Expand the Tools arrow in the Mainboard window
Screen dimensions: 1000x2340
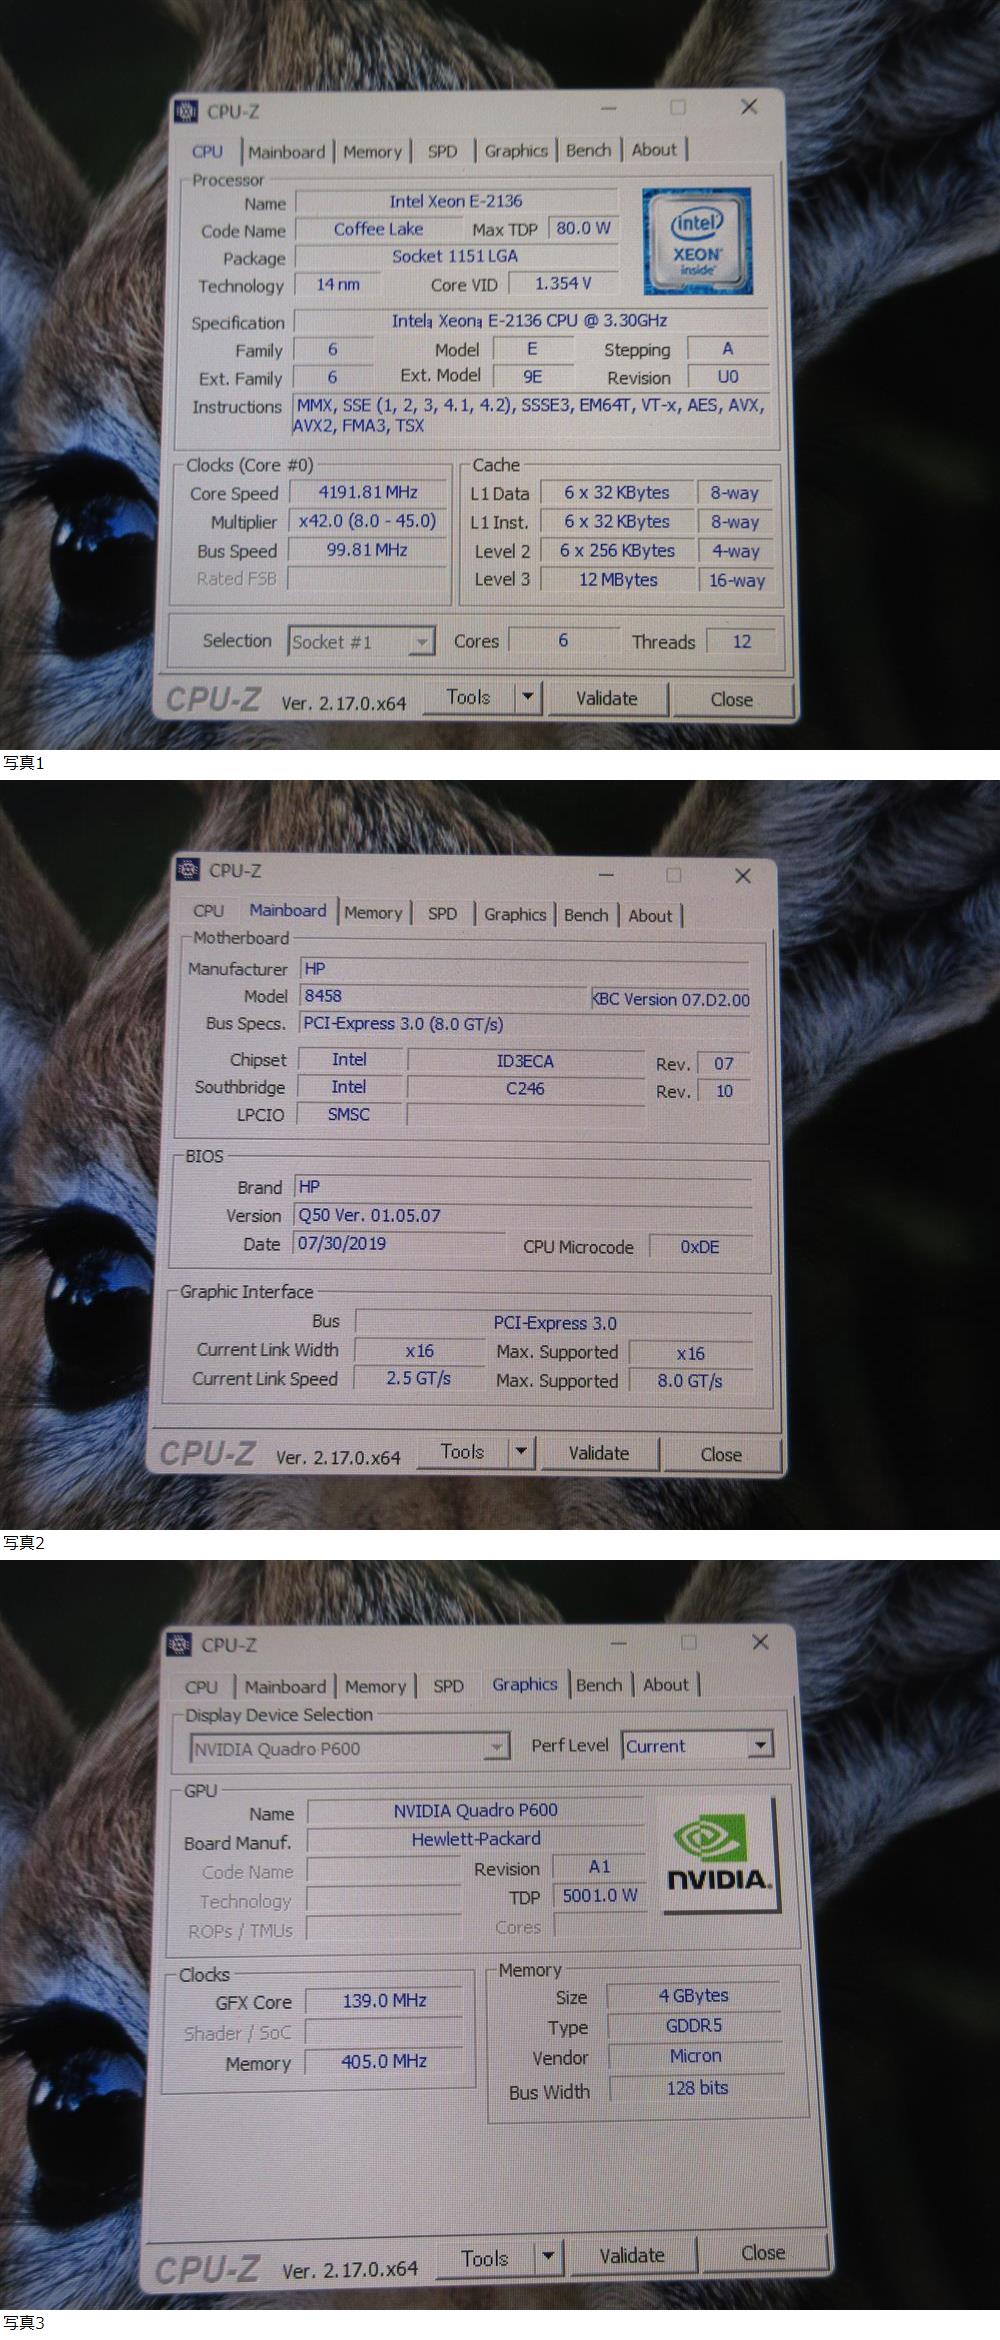click(520, 1452)
